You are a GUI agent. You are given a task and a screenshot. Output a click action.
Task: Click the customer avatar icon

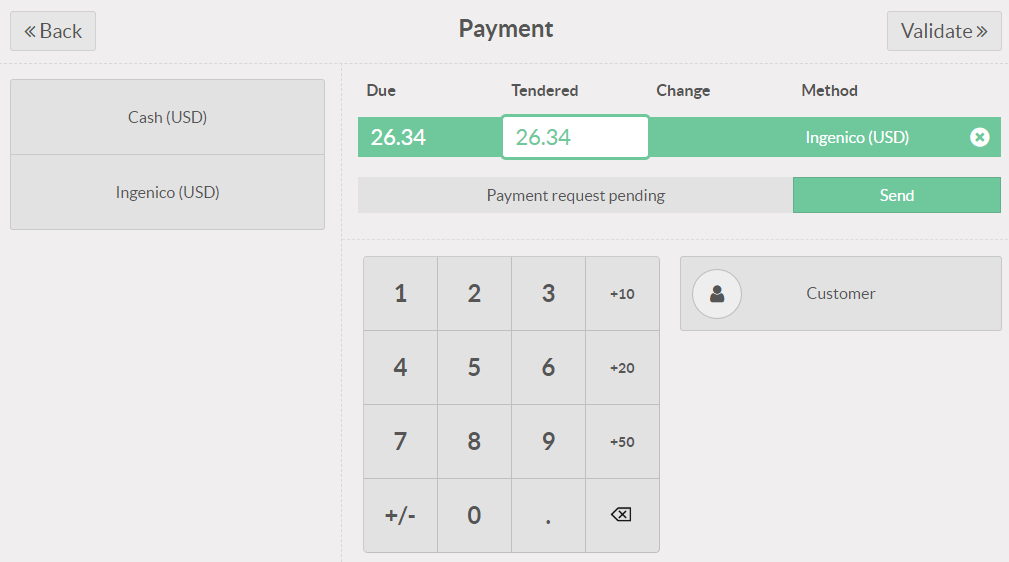(x=717, y=294)
